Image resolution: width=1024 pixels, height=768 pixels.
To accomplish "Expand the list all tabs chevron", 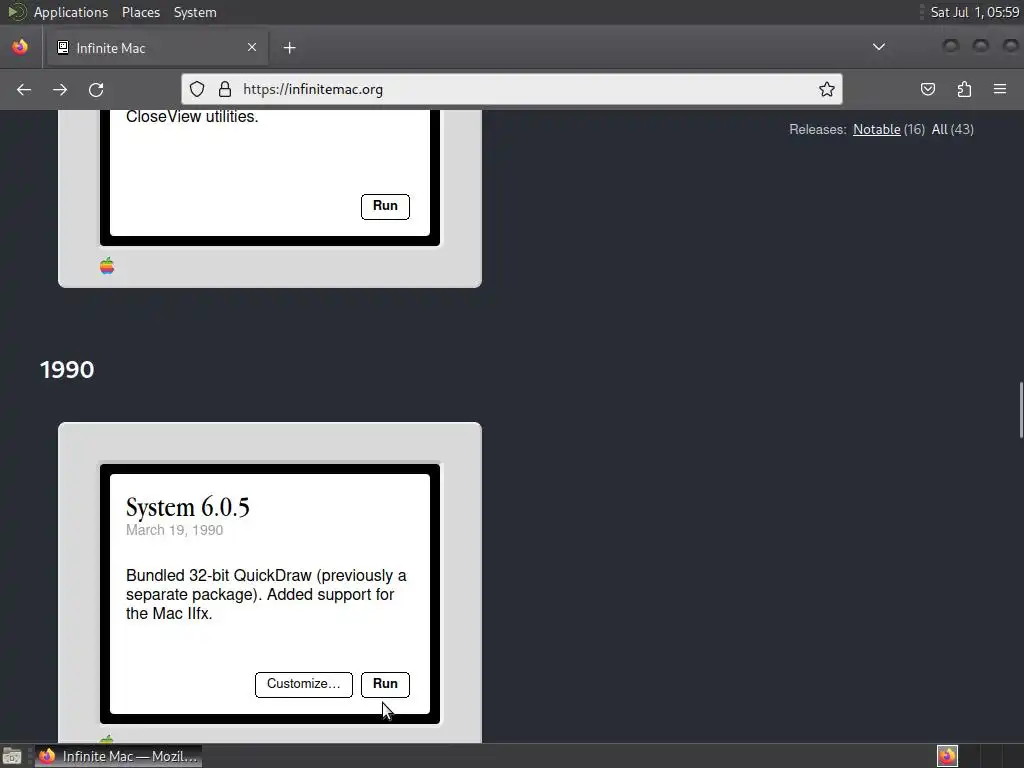I will point(879,47).
